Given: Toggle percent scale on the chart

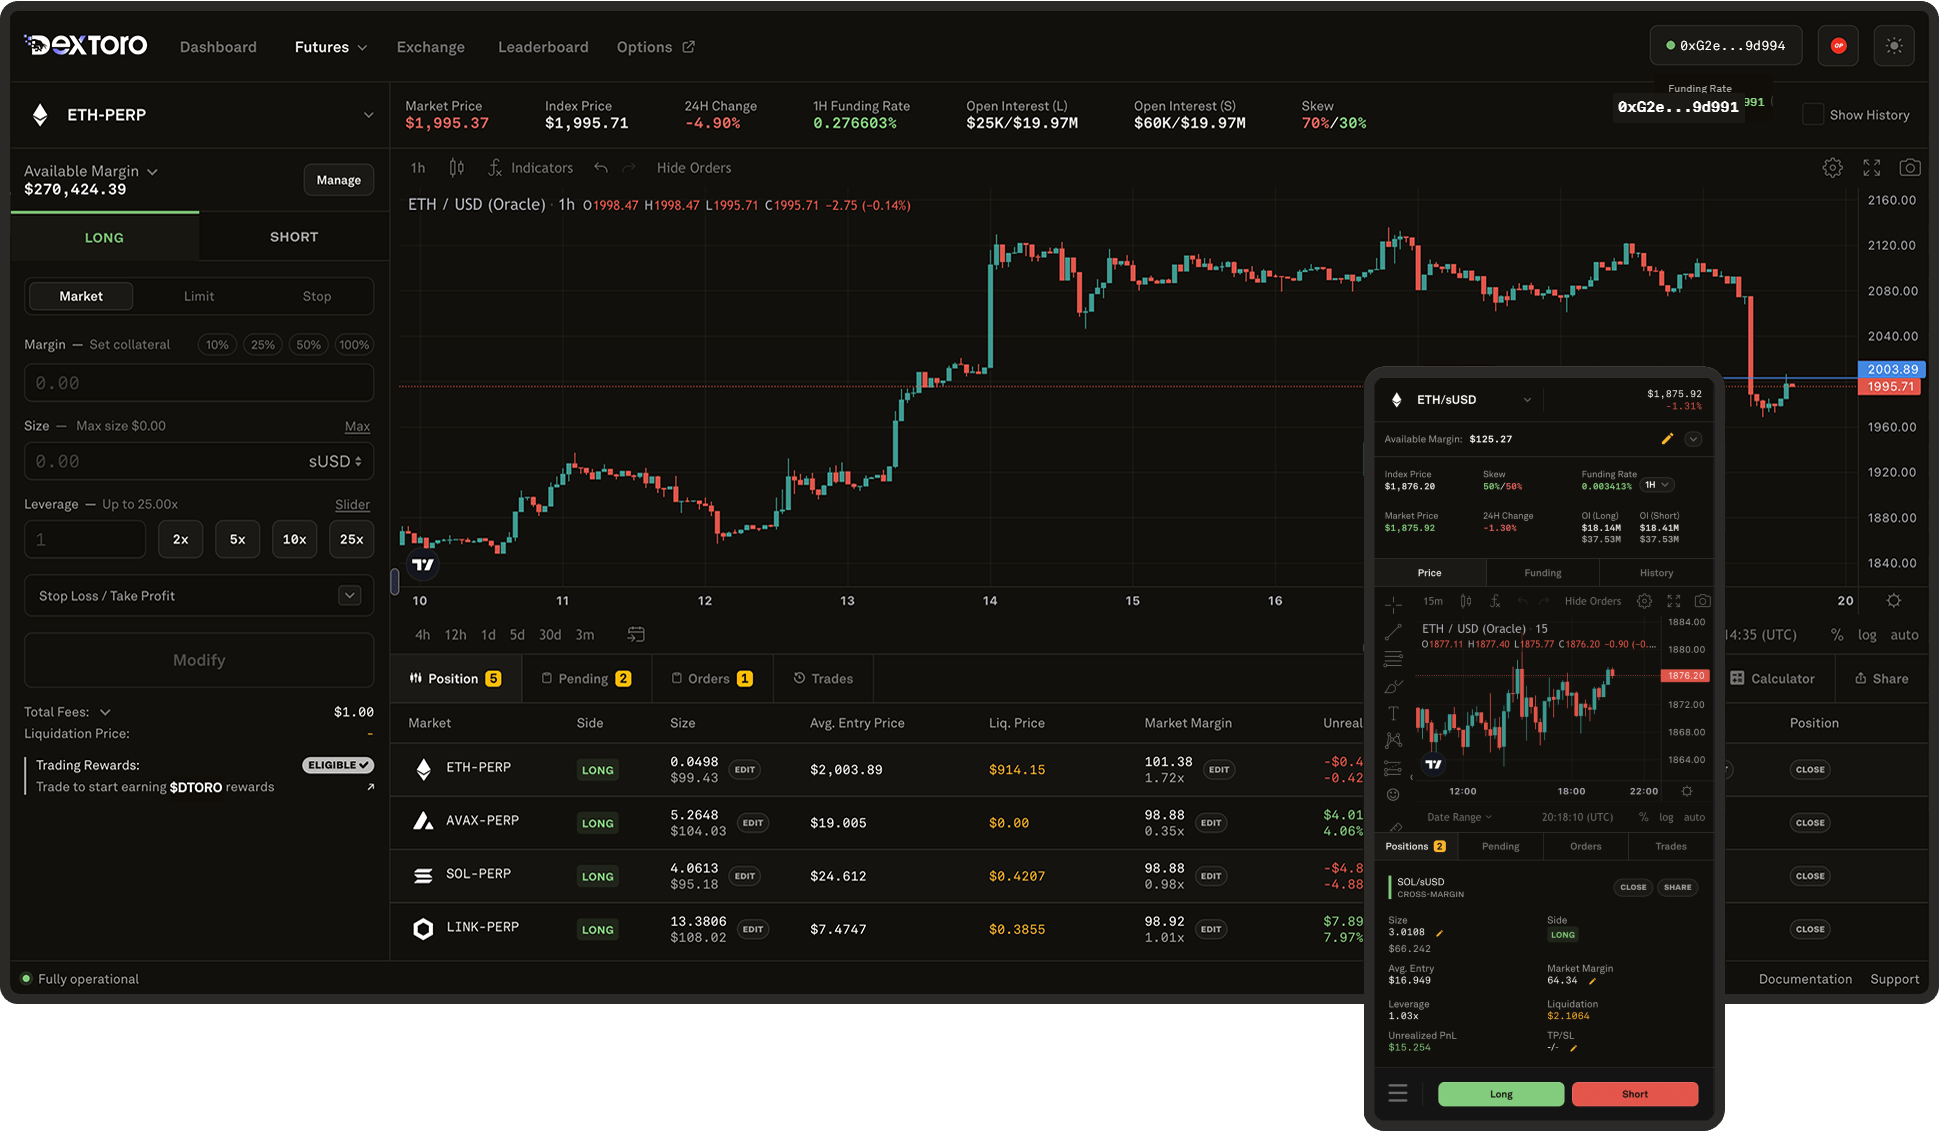Looking at the screenshot, I should coord(1837,635).
